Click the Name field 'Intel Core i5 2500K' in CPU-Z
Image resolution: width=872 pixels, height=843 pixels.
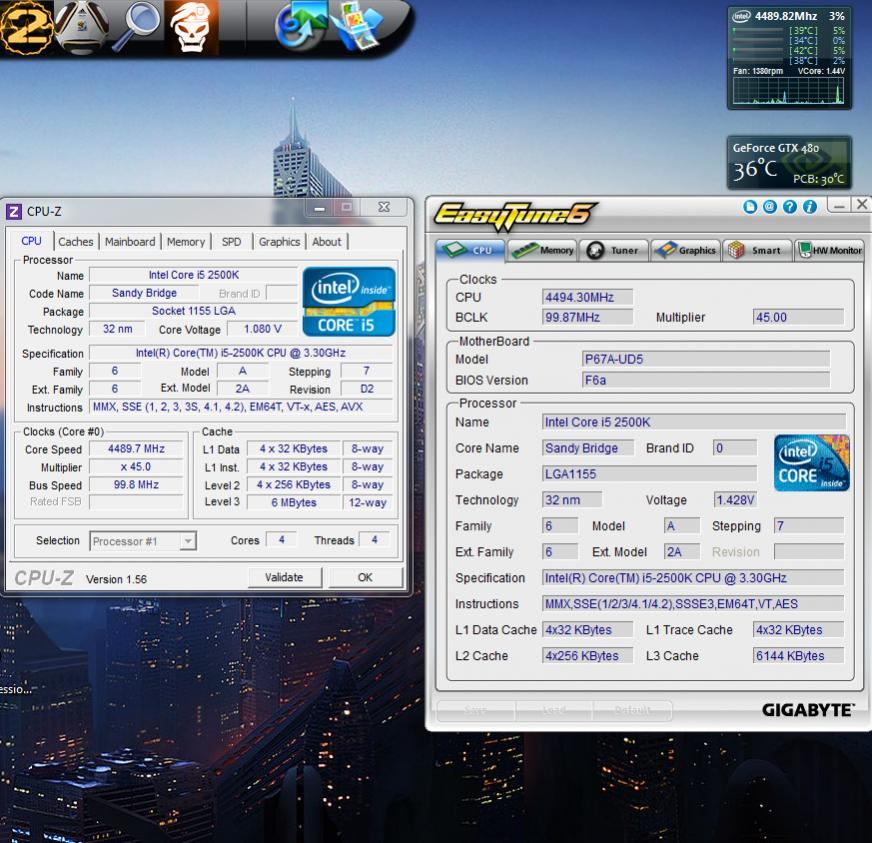tap(194, 275)
